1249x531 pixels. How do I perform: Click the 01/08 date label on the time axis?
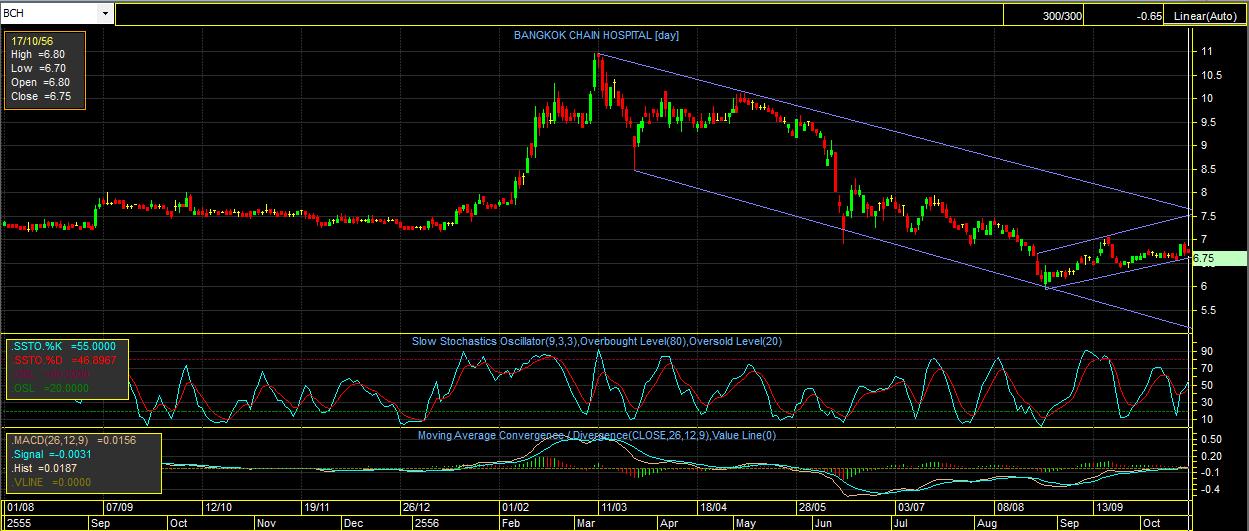click(18, 509)
